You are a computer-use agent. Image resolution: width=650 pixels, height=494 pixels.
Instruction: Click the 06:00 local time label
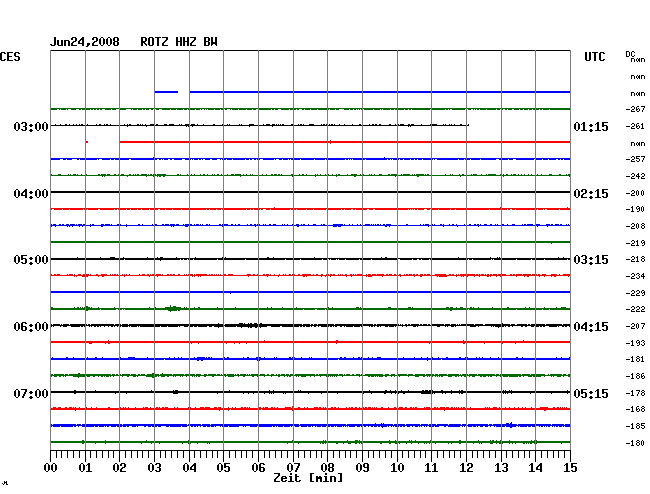click(31, 327)
